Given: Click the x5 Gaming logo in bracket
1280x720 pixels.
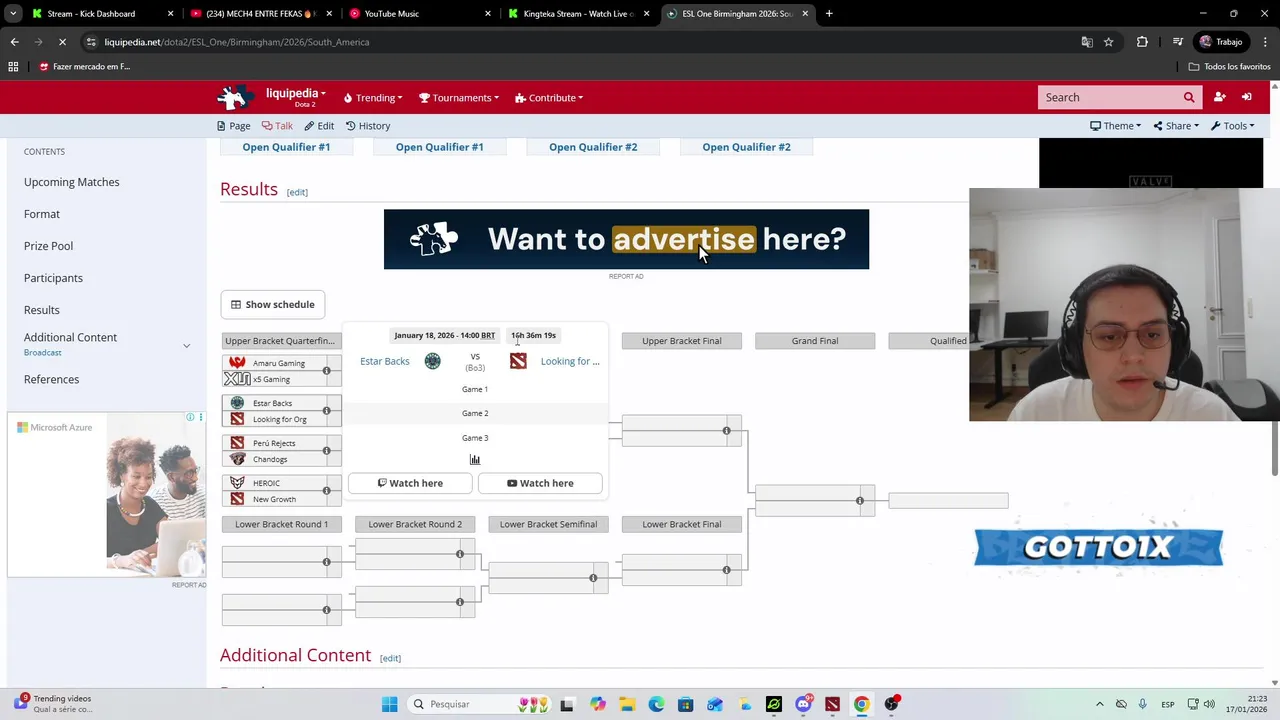Looking at the screenshot, I should 237,379.
